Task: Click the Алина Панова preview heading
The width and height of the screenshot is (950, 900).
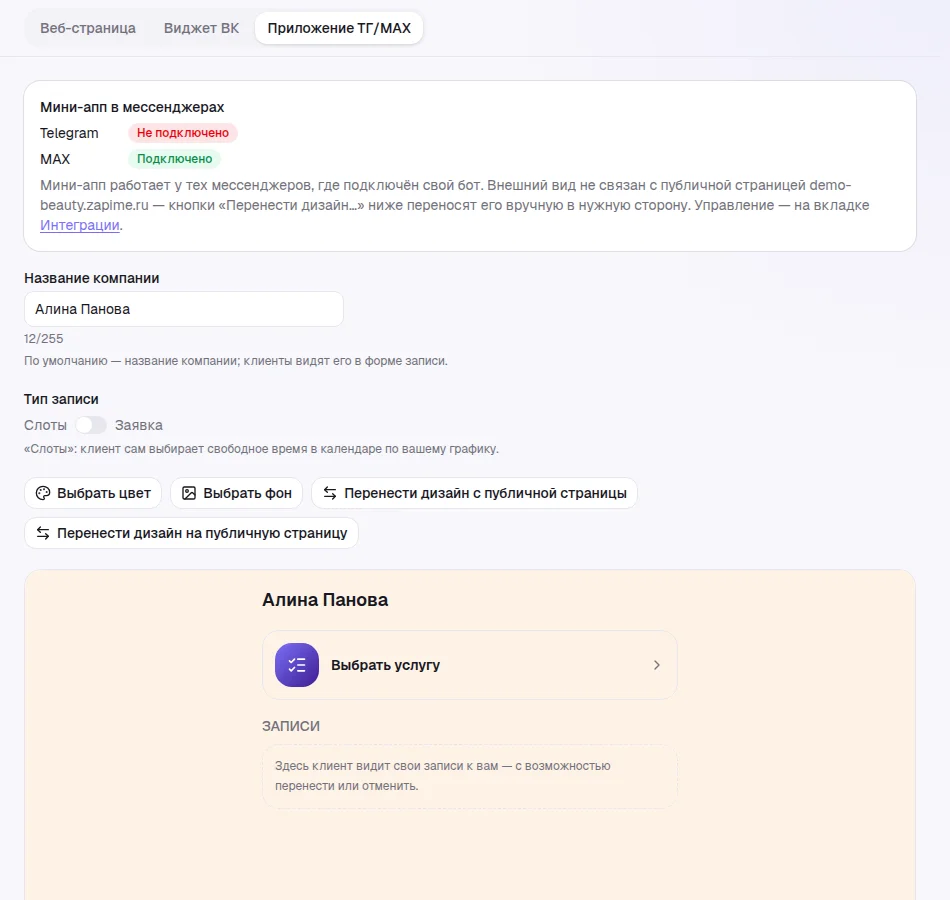Action: click(325, 600)
